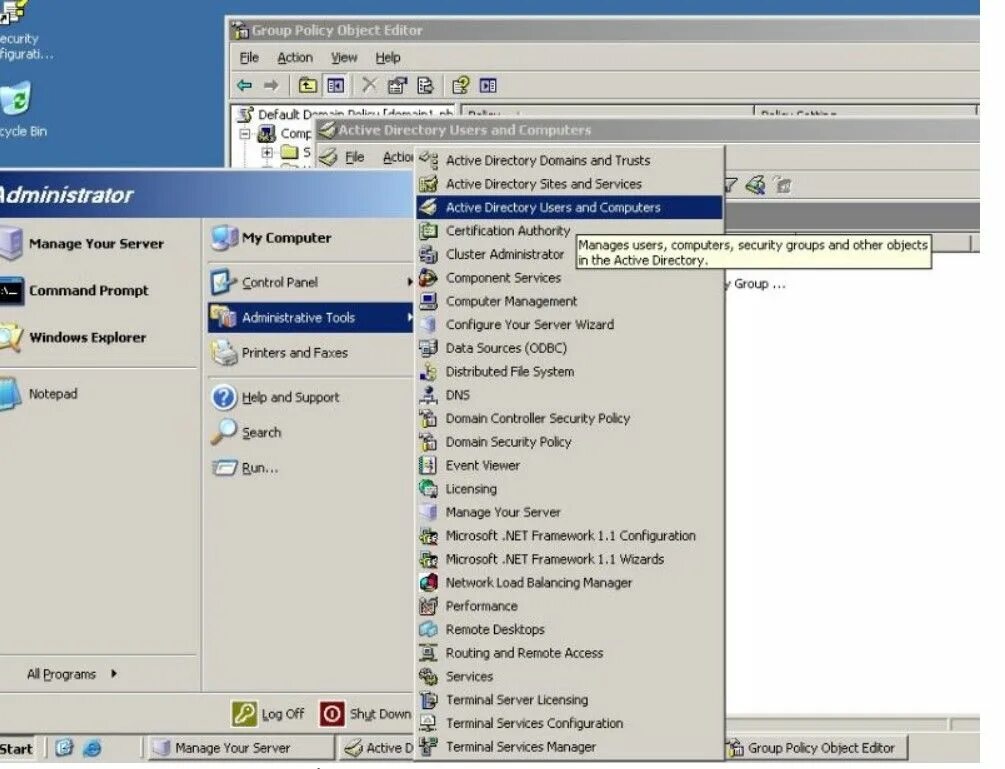Click Delete X icon in Group Policy toolbar
This screenshot has width=1005, height=769.
point(369,85)
